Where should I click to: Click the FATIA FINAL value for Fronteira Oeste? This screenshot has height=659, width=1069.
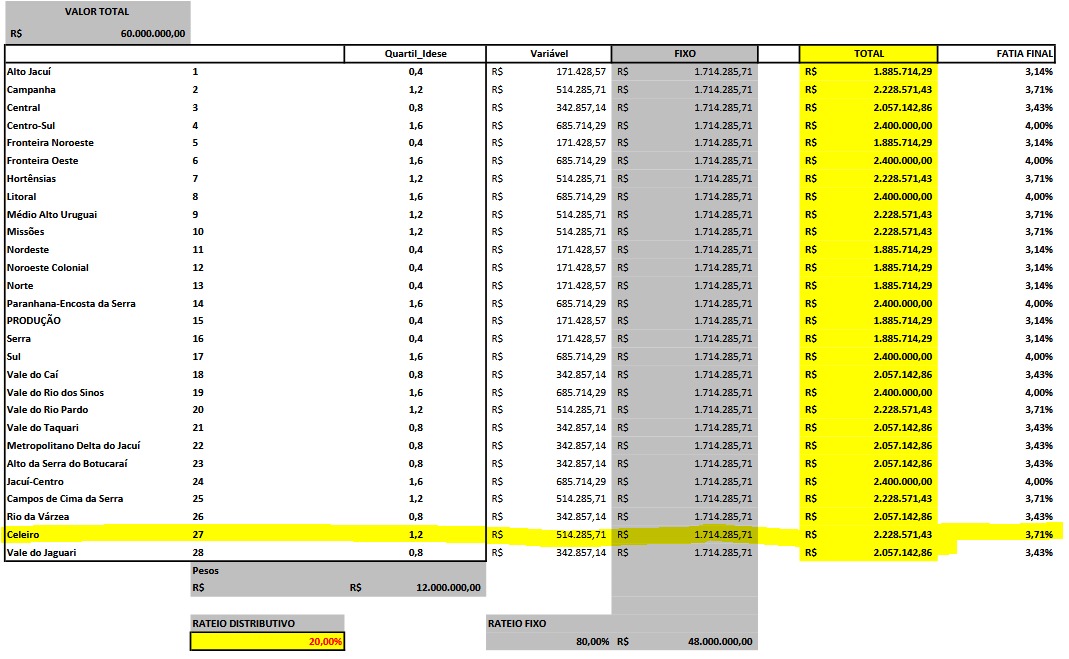1039,161
